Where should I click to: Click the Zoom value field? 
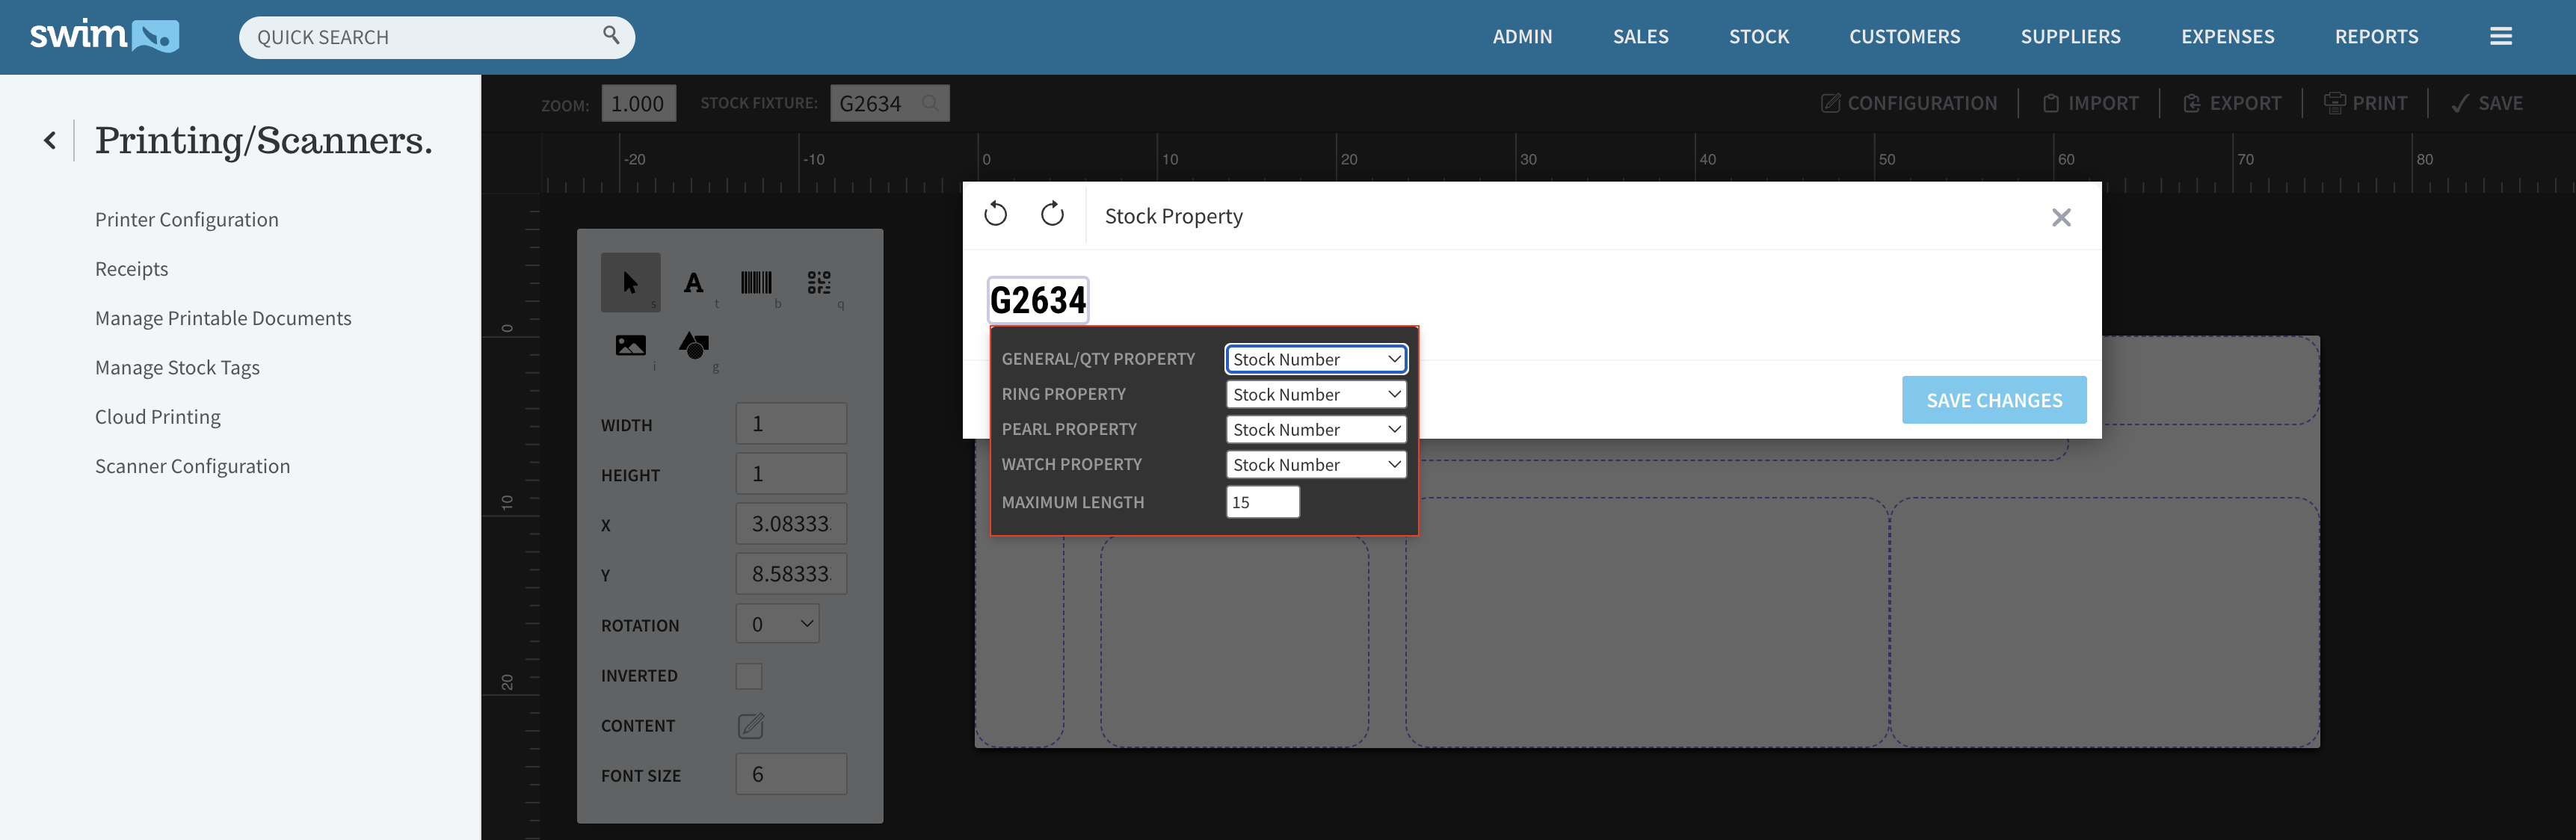[638, 103]
